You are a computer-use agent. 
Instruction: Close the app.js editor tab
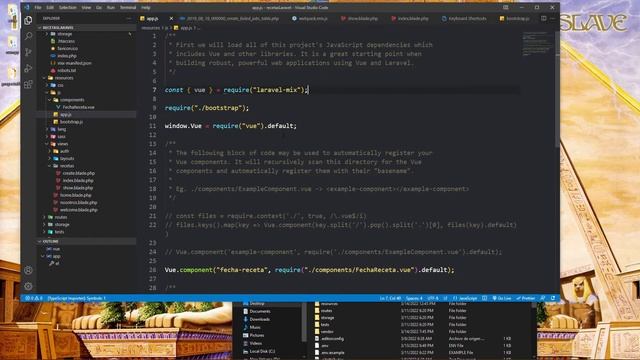171,18
